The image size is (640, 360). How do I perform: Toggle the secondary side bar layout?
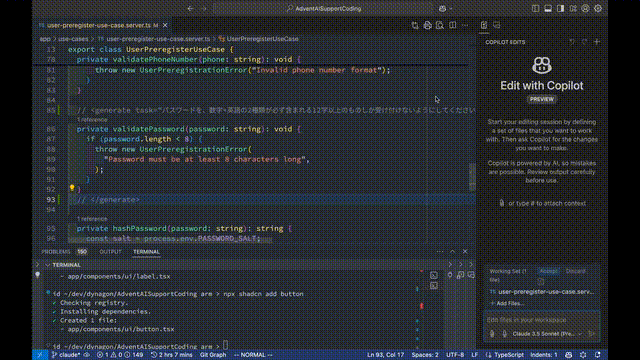[560, 9]
